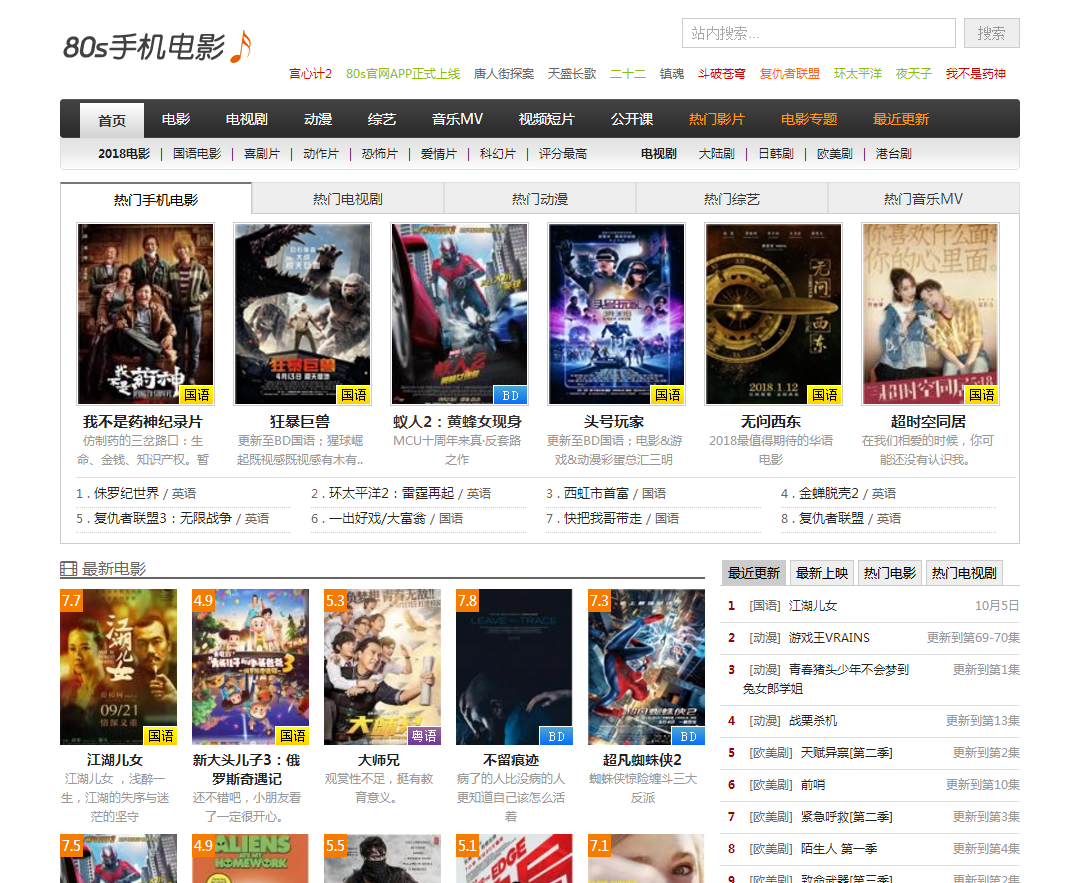This screenshot has height=883, width=1069.
Task: Click the film strip icon beside 最新电影
Action: [x=68, y=569]
